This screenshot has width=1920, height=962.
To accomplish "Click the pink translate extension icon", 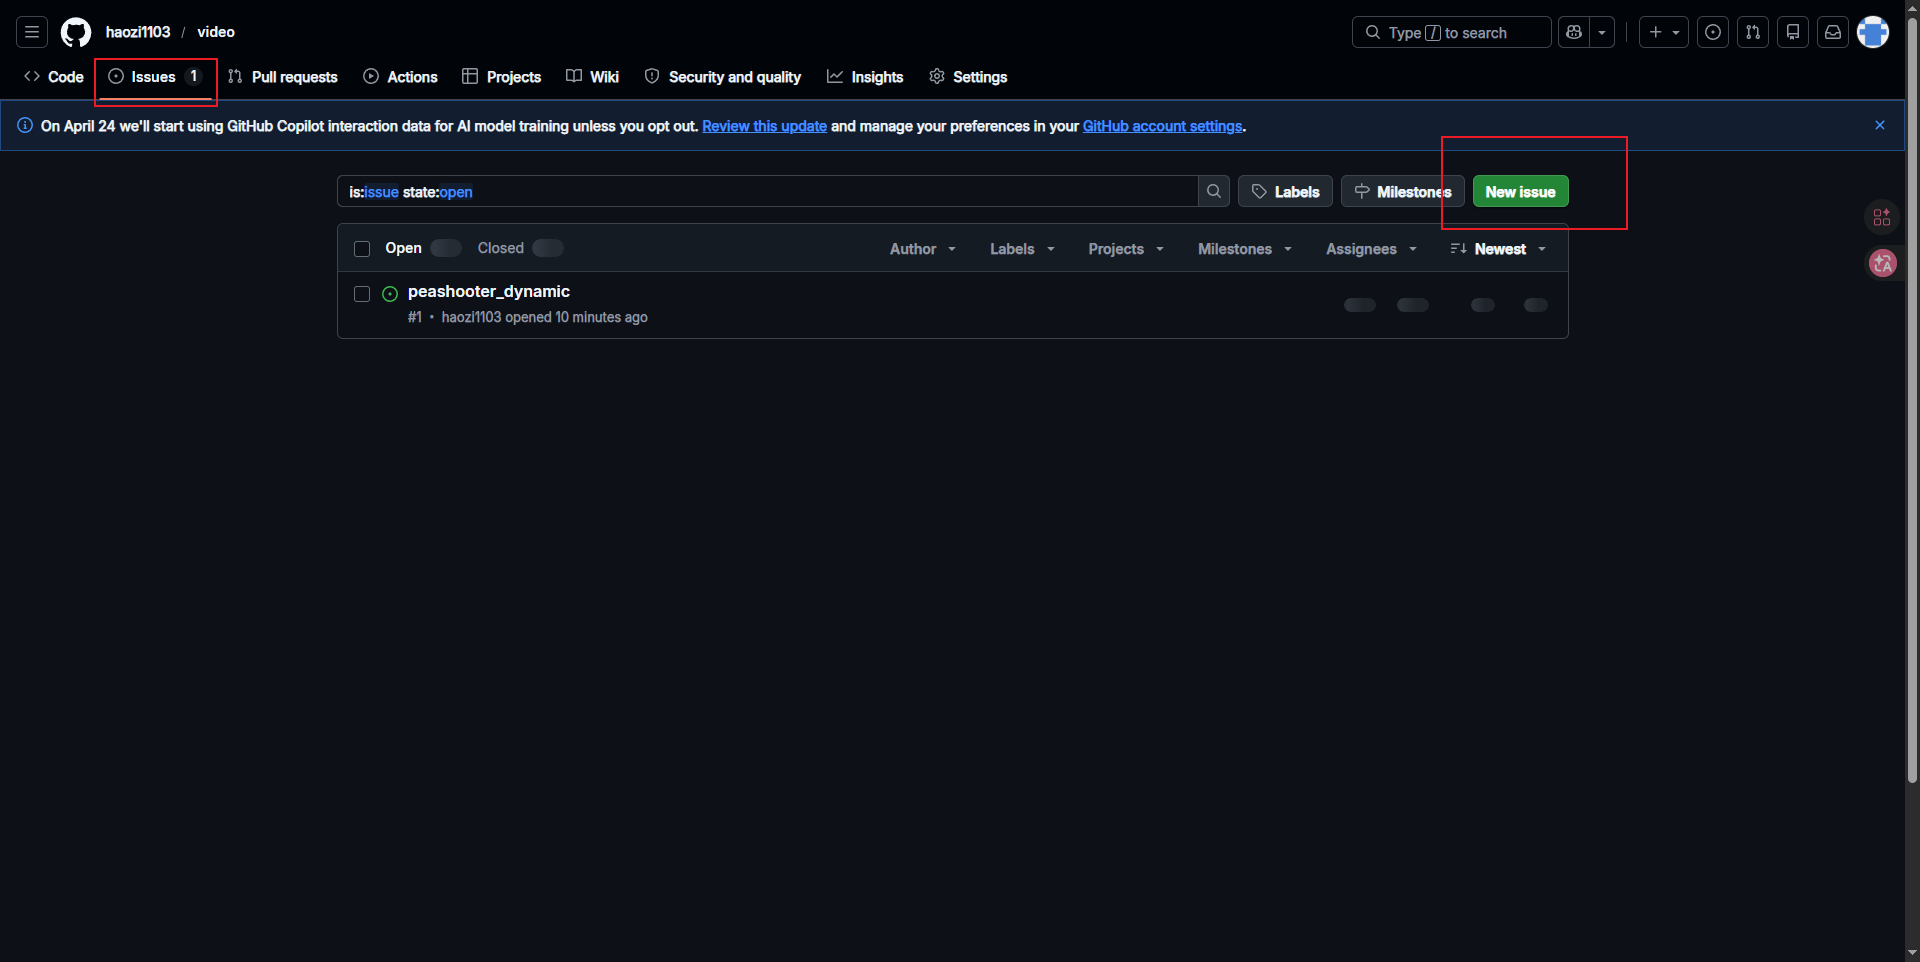I will 1883,263.
